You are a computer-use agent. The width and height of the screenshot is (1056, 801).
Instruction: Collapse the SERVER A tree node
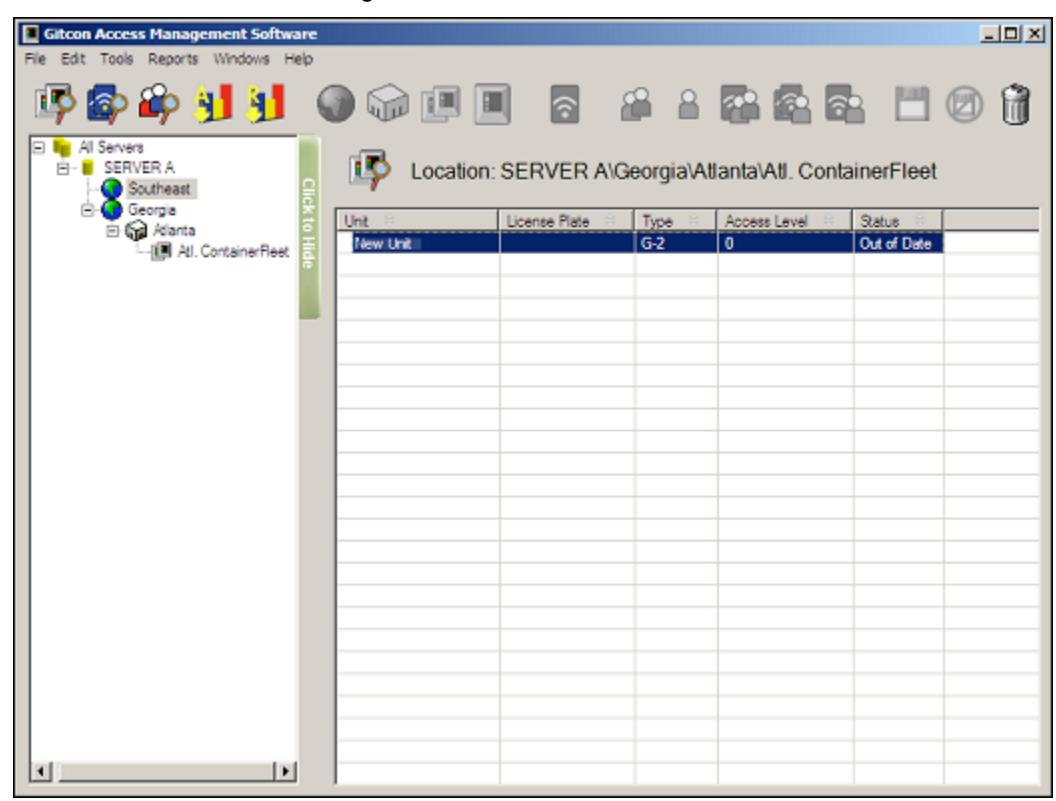click(63, 168)
